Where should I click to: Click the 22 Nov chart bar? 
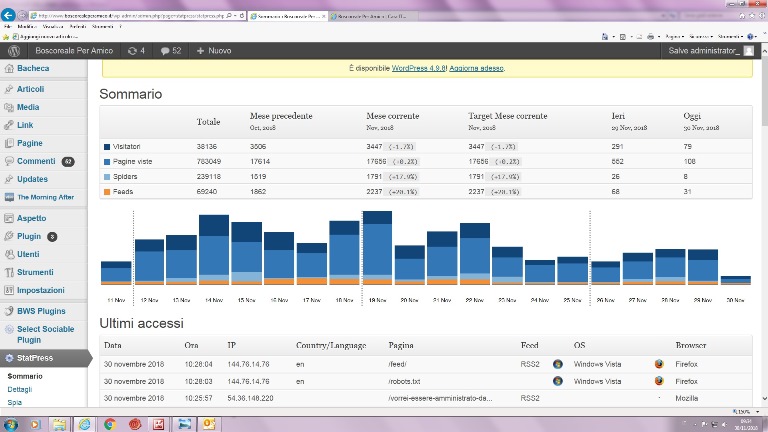[475, 254]
